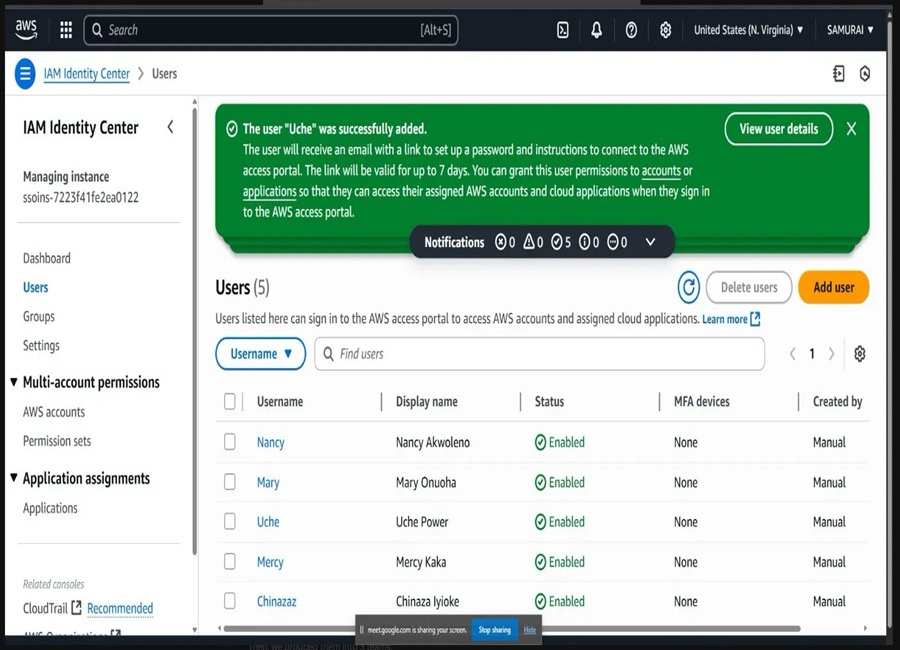
Task: Open the Recommended link beside CloudTrail
Action: (x=120, y=608)
